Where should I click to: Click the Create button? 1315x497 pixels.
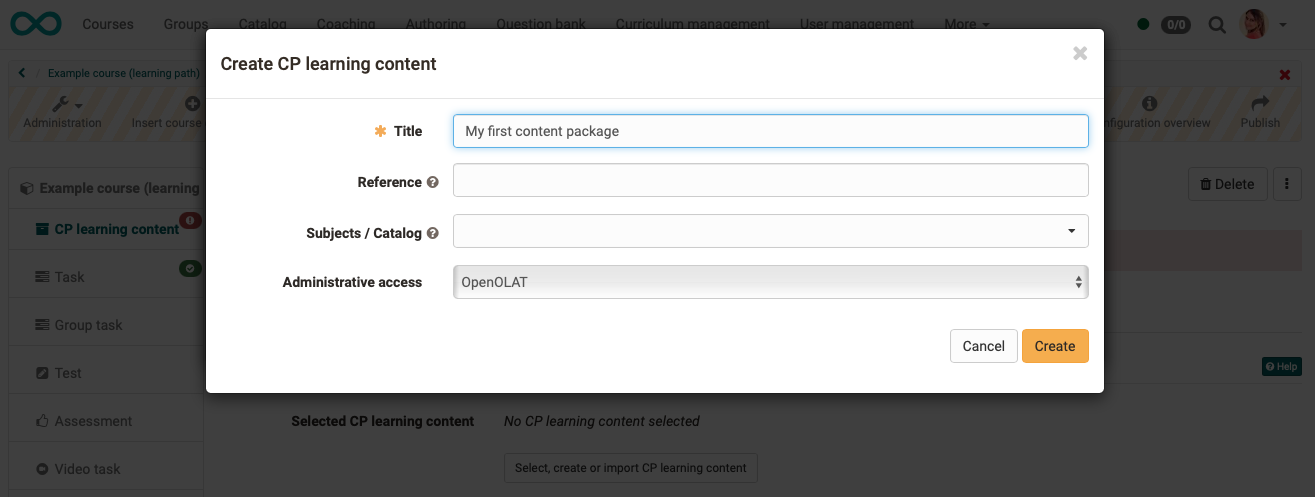[x=1055, y=346]
